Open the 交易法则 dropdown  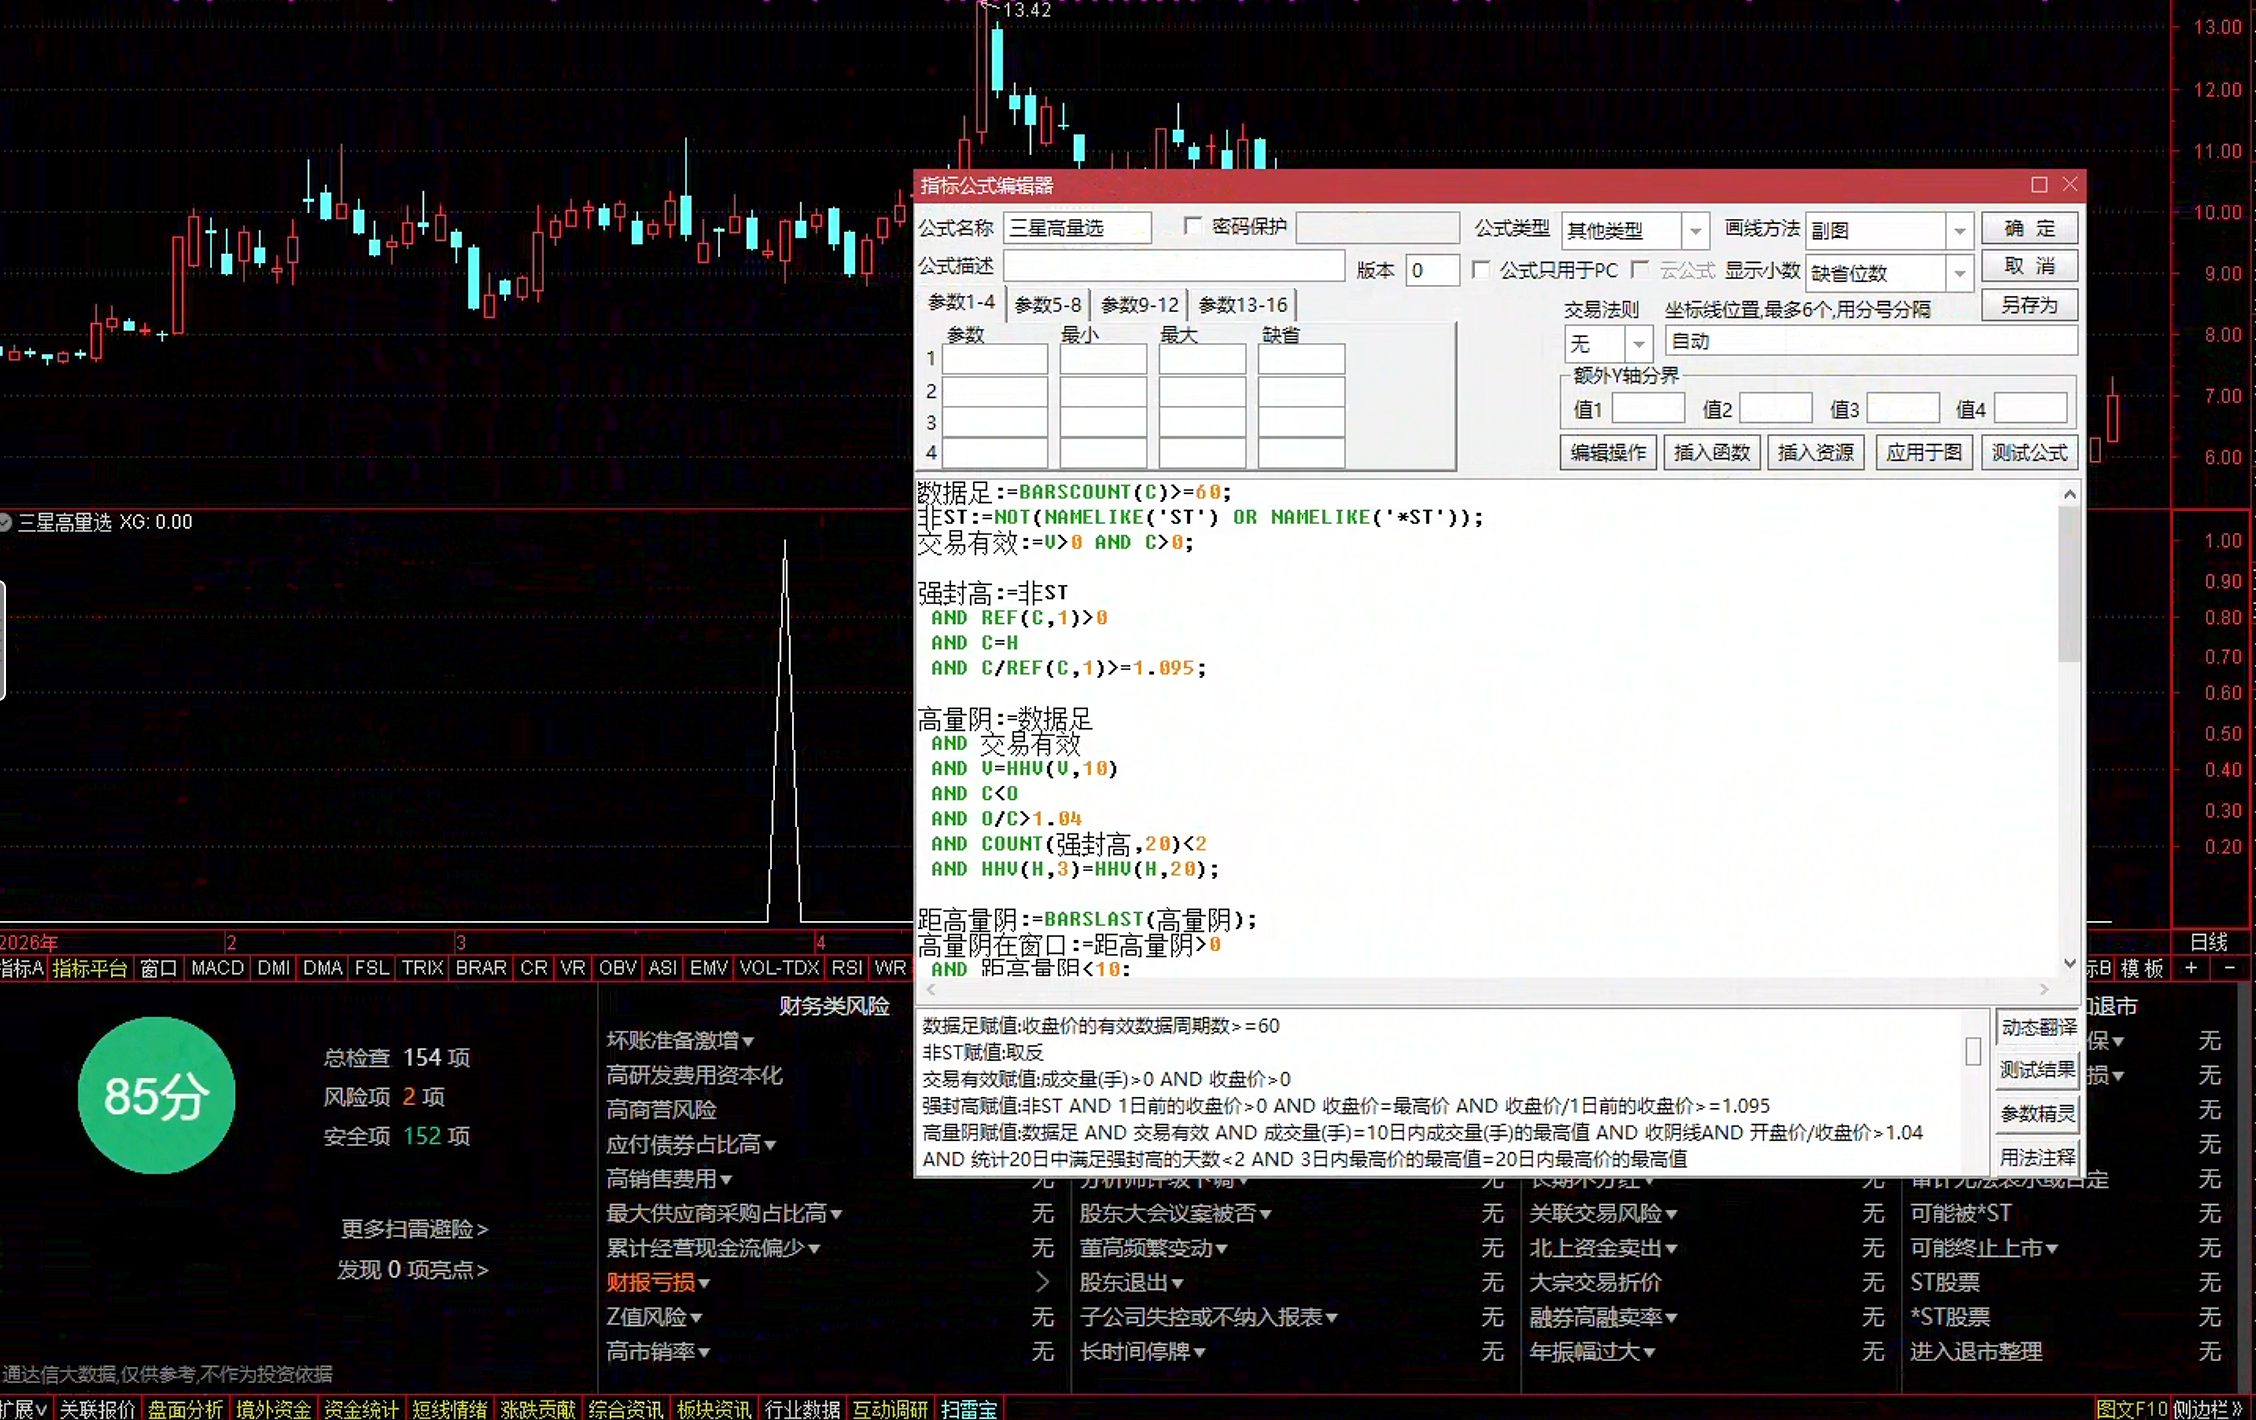tap(1638, 344)
